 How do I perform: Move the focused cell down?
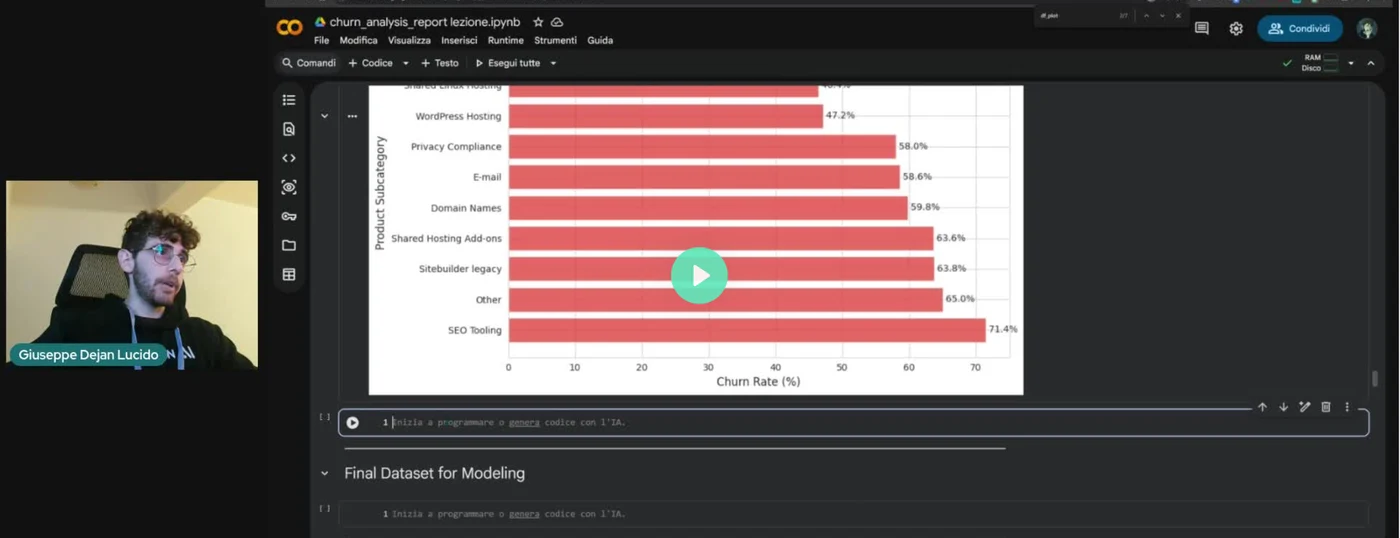coord(1283,407)
